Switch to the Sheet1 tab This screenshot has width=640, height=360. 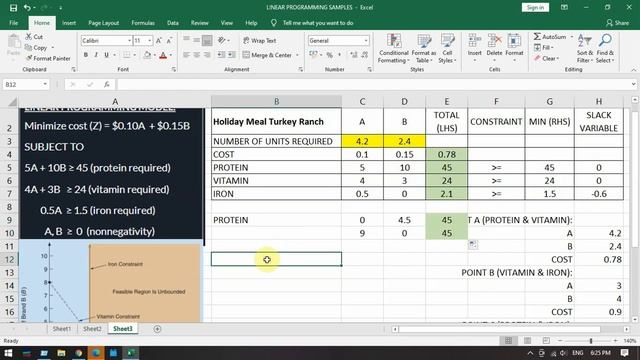(62, 329)
